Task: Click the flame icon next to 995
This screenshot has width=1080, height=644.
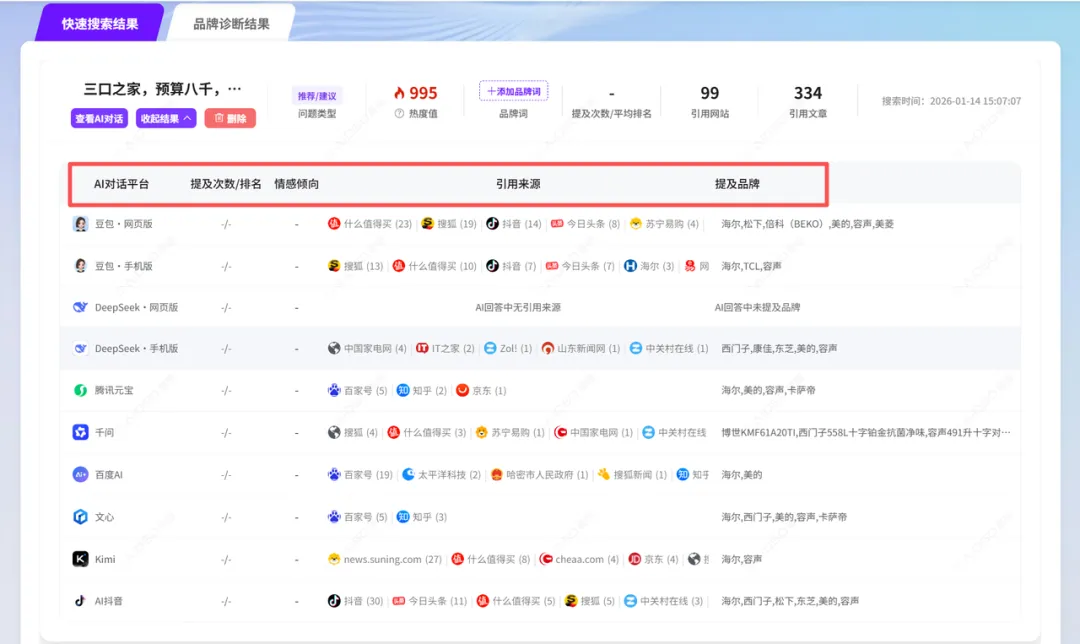Action: [x=399, y=93]
